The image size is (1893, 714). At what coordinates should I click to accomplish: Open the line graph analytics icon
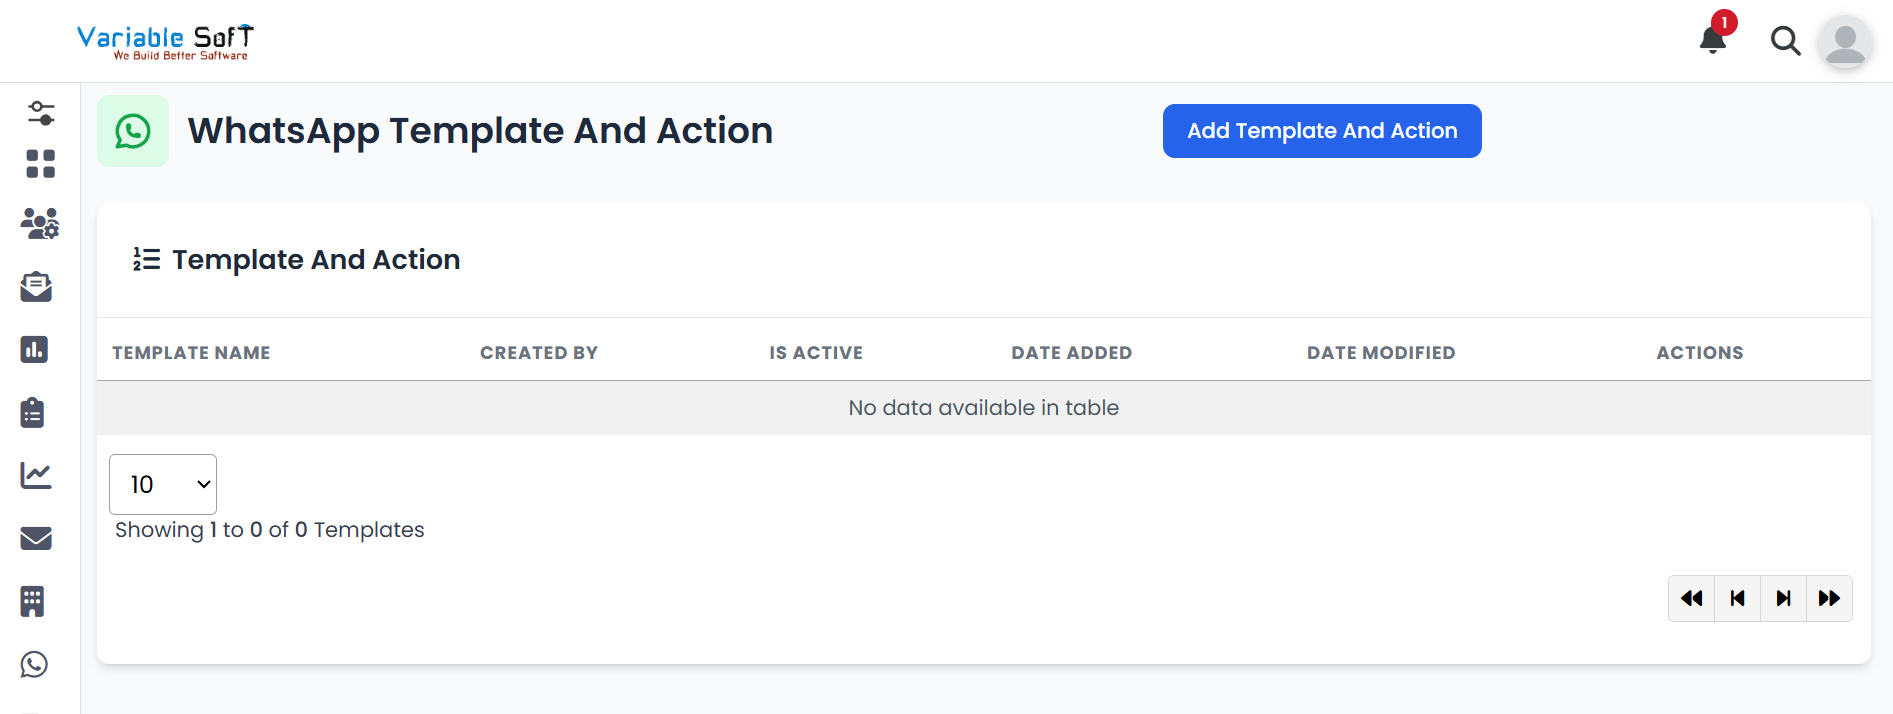(x=36, y=475)
